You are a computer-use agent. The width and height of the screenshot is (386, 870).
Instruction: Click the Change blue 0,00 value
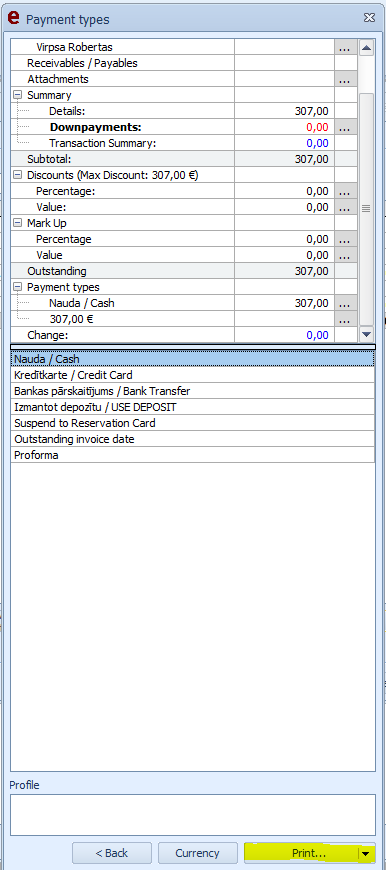pyautogui.click(x=317, y=335)
